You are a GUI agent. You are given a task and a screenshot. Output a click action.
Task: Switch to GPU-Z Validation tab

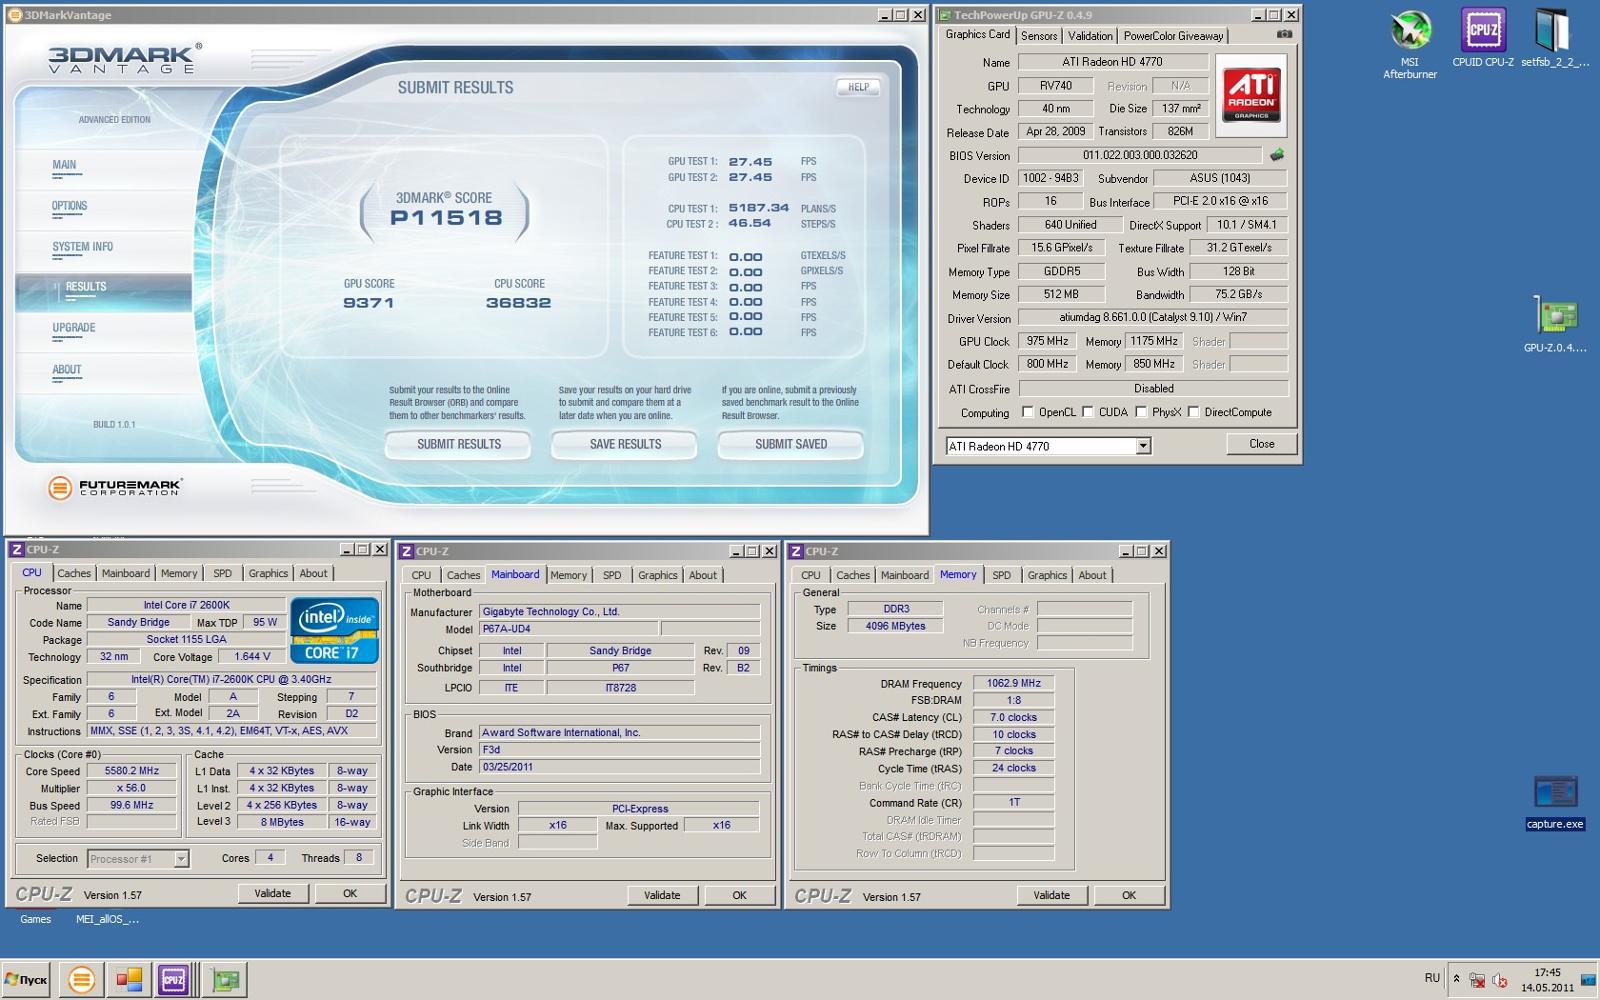[1090, 36]
